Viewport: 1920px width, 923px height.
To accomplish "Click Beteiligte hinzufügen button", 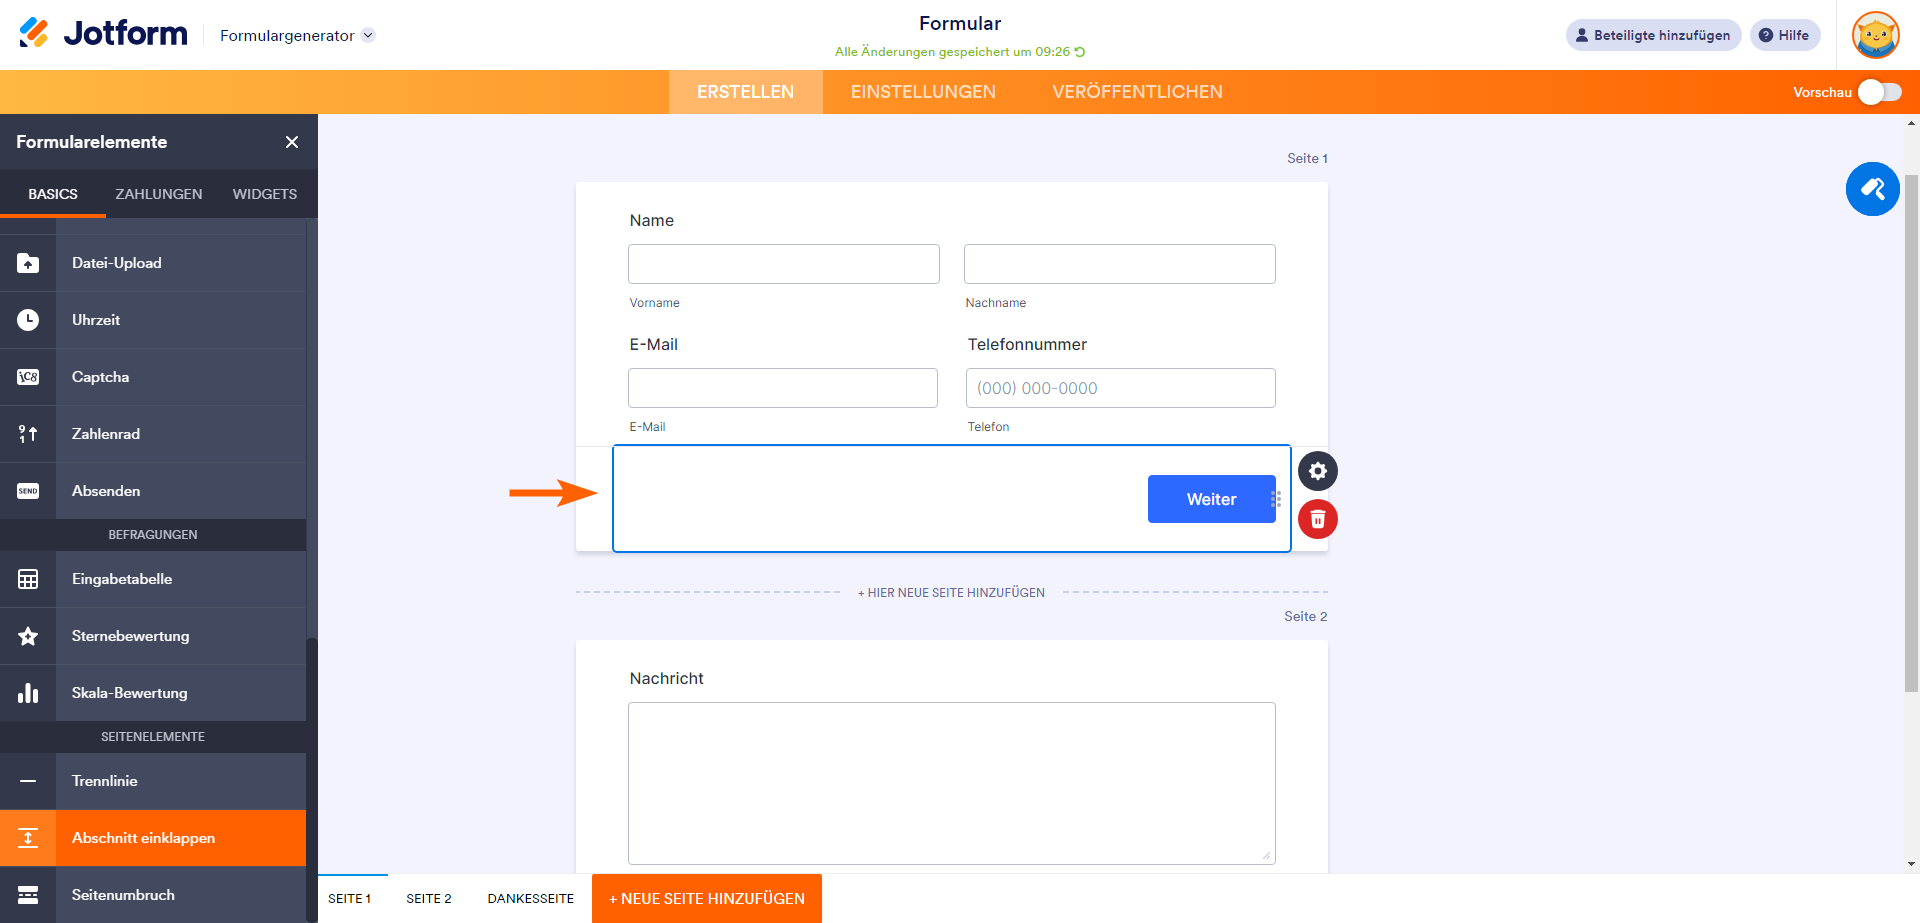I will 1653,35.
